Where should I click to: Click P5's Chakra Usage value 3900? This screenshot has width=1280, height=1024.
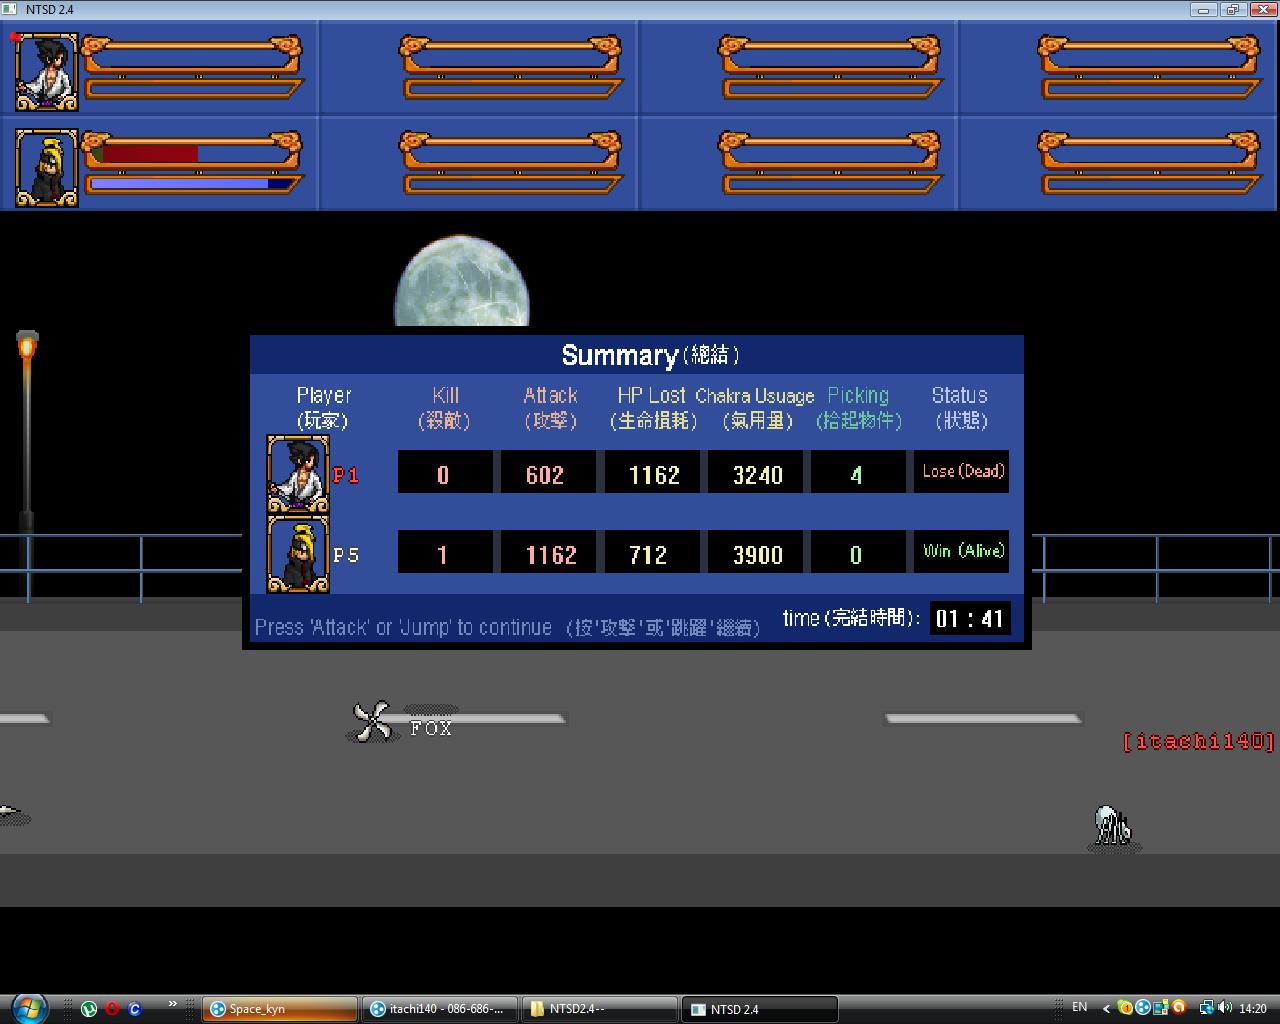pos(757,552)
